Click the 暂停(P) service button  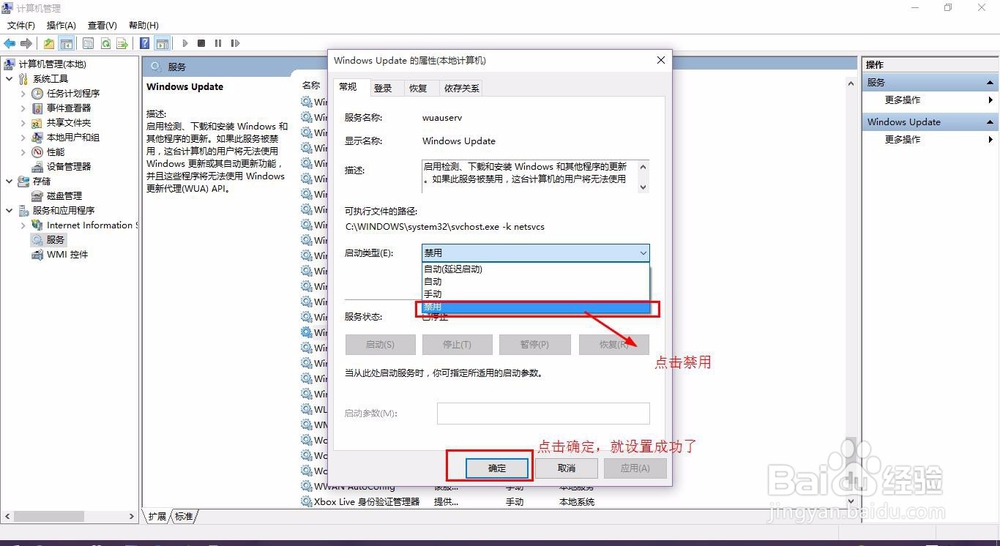click(534, 344)
